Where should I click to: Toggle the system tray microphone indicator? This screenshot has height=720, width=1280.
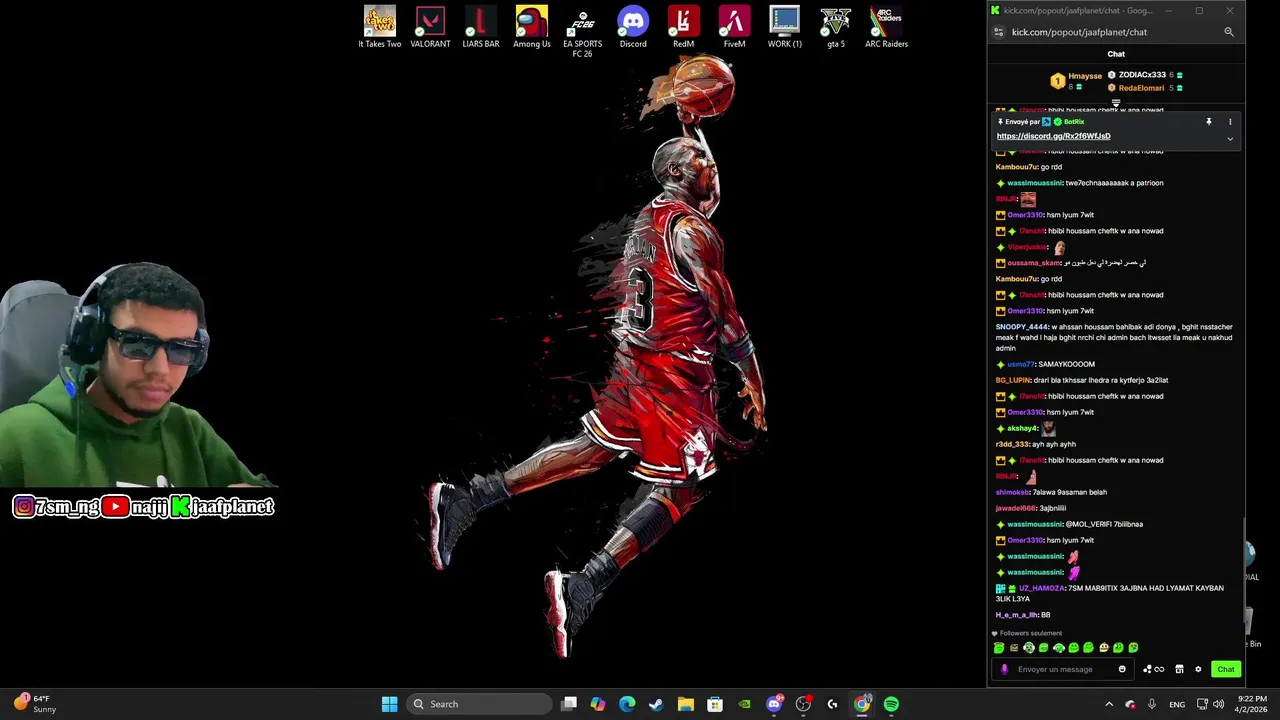point(1152,704)
